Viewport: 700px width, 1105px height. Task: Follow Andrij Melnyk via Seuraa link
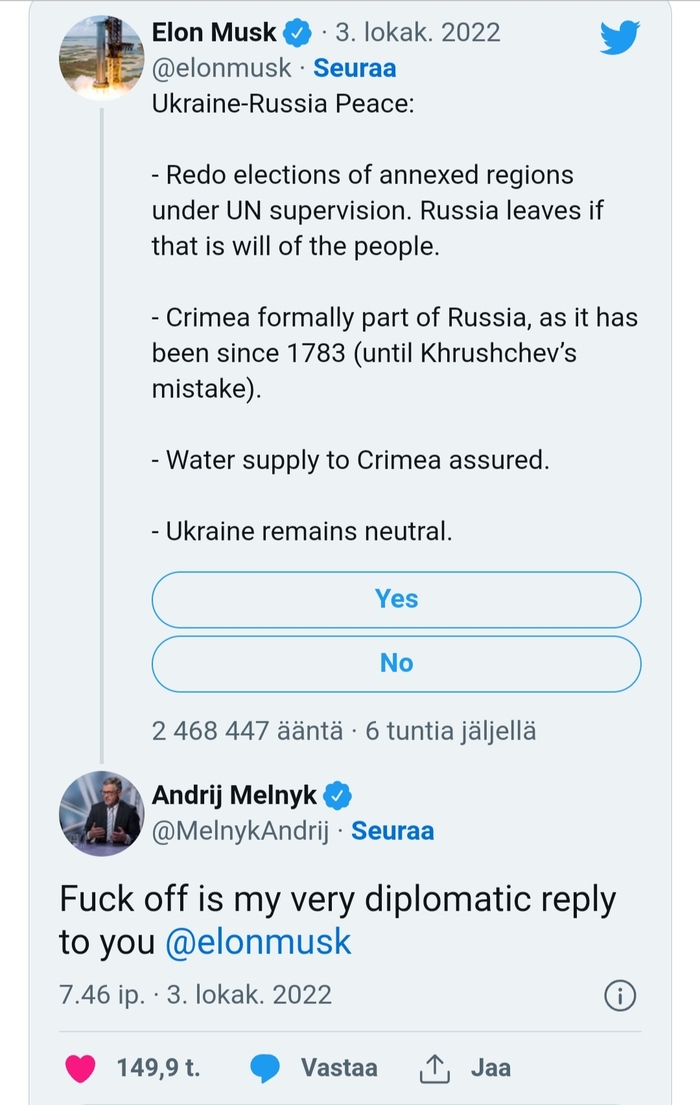pos(393,831)
